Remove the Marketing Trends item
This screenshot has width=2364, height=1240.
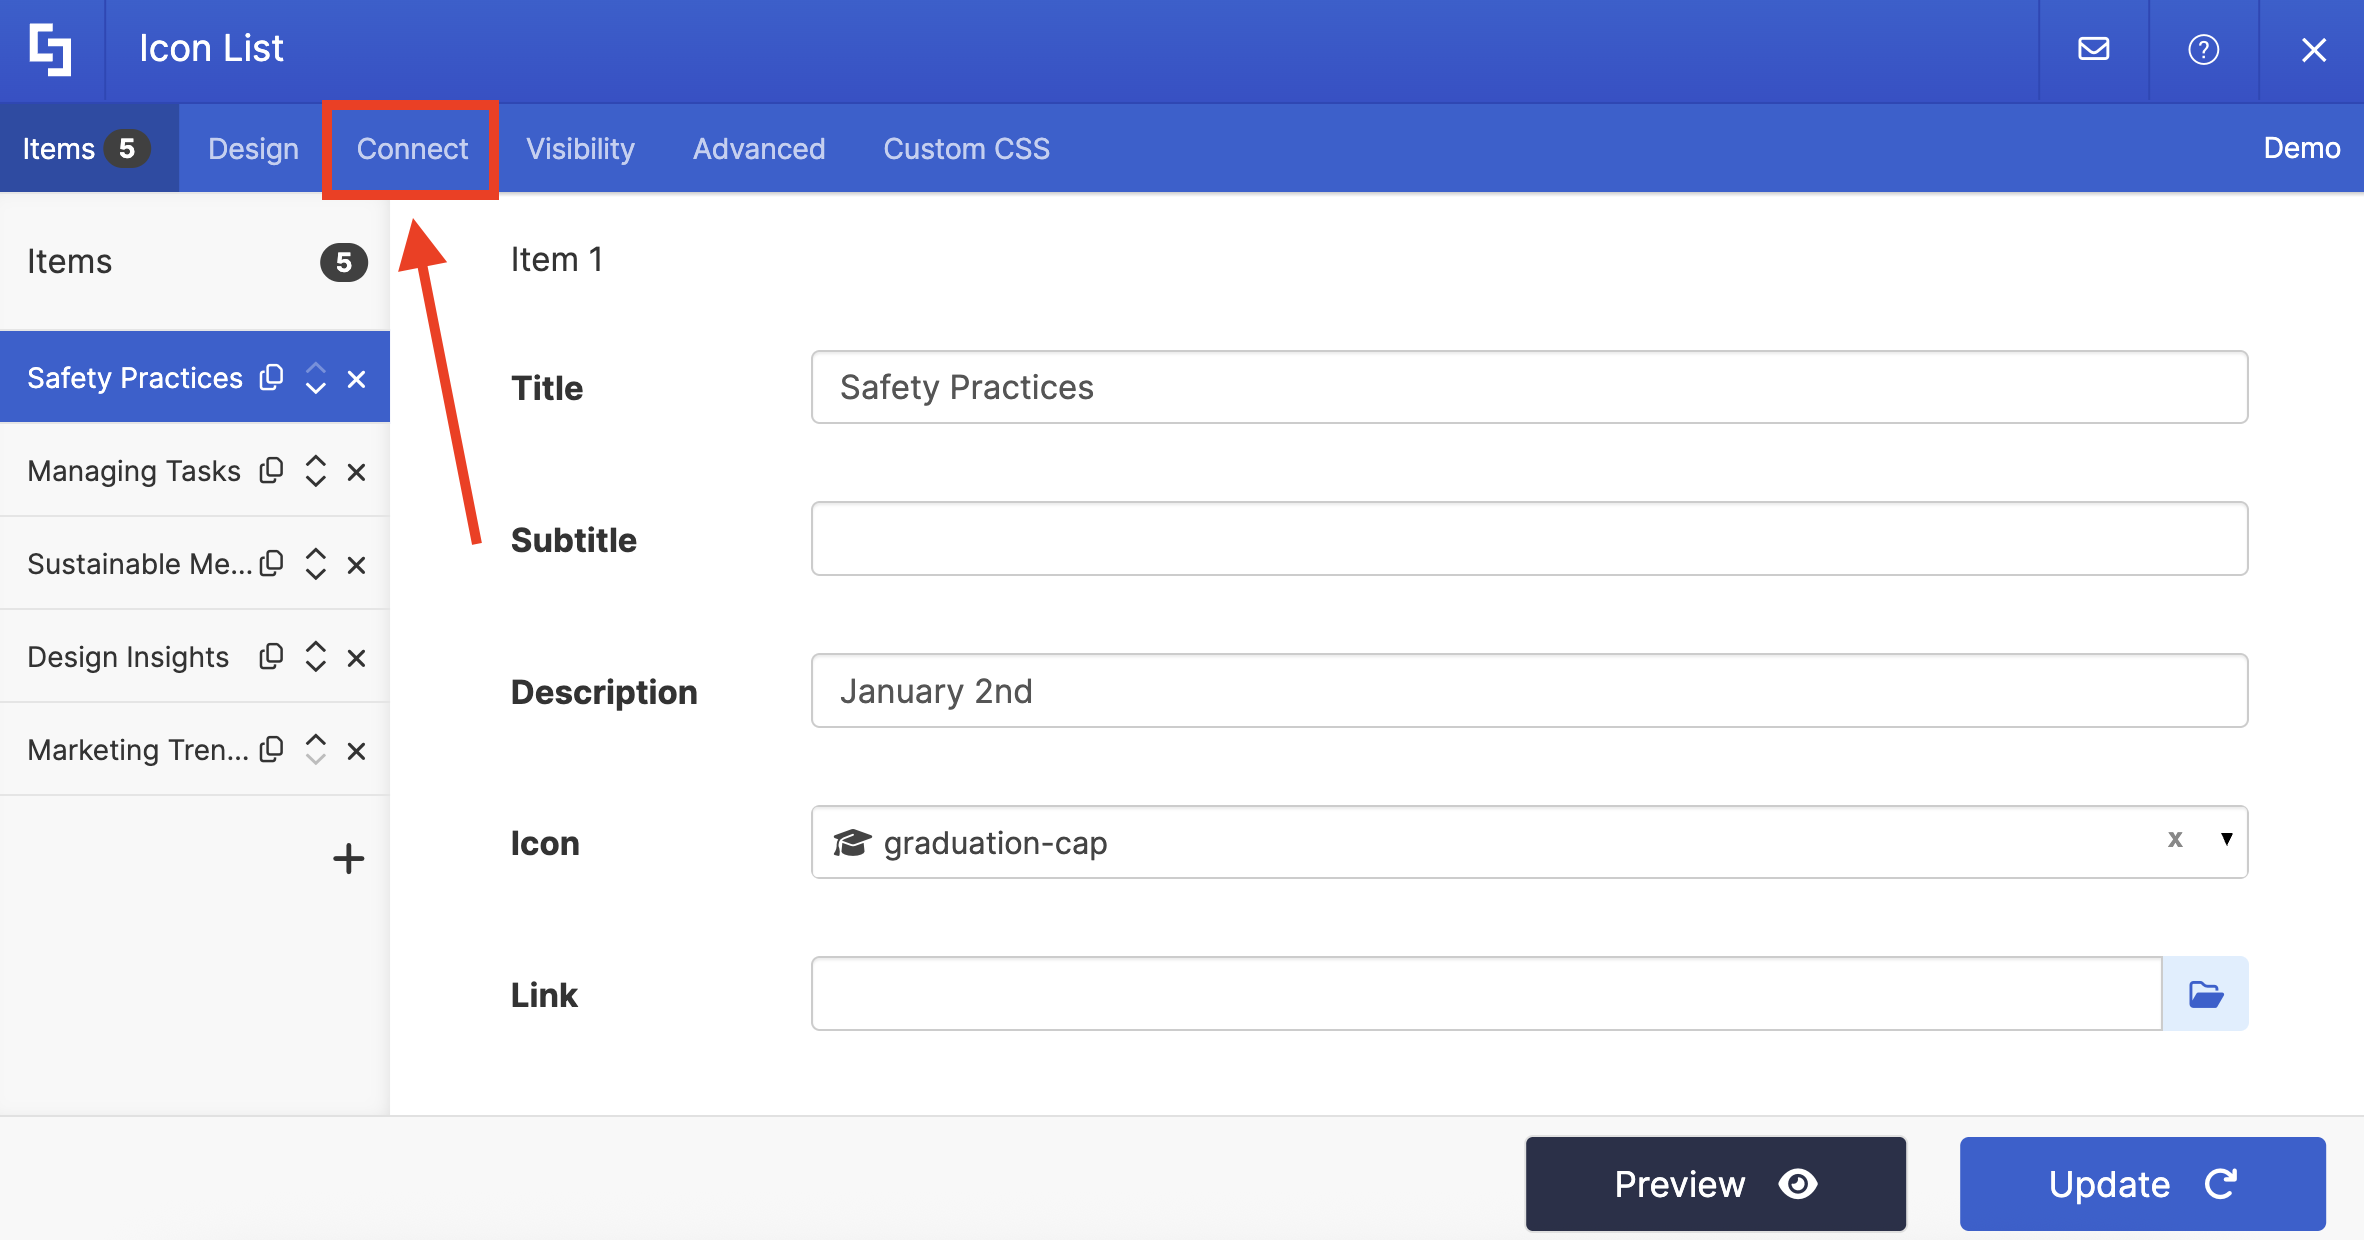356,751
